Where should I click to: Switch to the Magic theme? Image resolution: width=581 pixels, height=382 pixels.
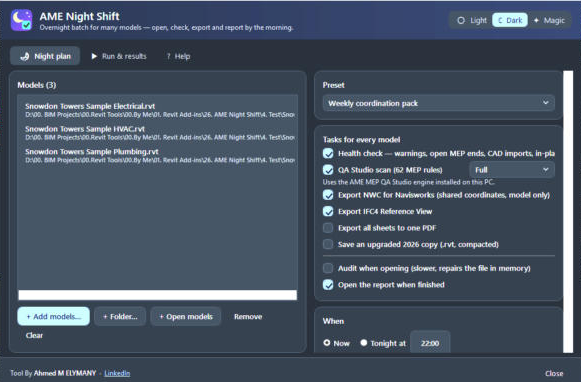(x=549, y=20)
